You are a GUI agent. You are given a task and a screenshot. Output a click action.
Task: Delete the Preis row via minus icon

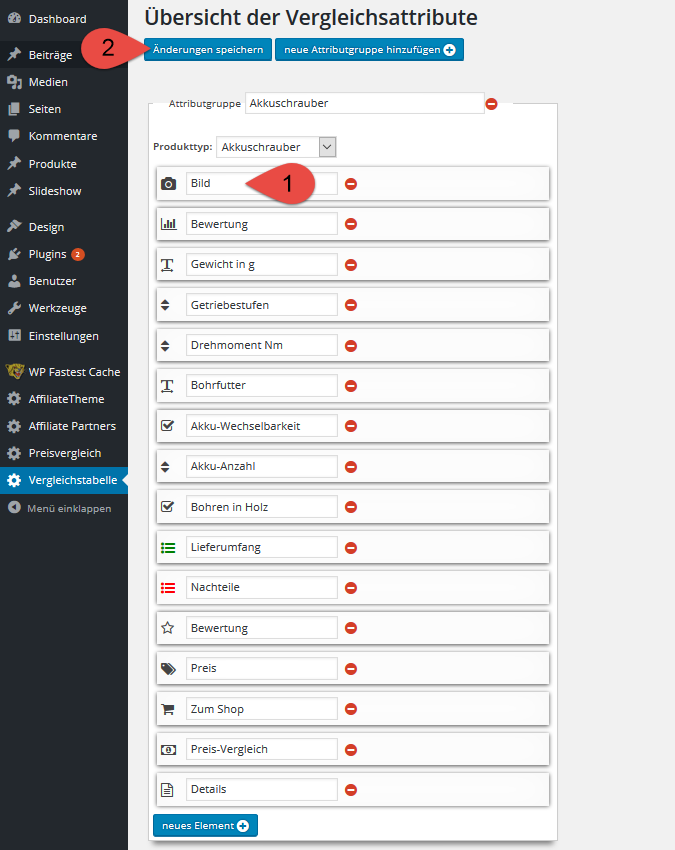351,668
